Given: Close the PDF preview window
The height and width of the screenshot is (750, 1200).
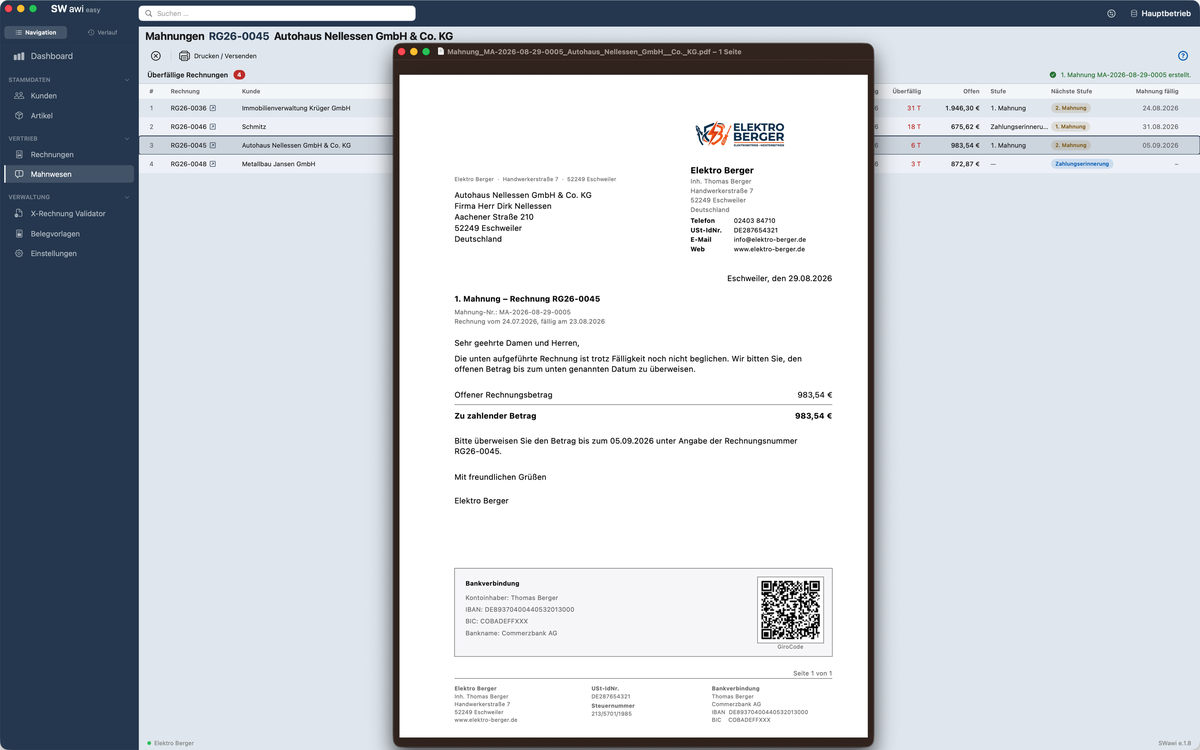Looking at the screenshot, I should tap(402, 51).
